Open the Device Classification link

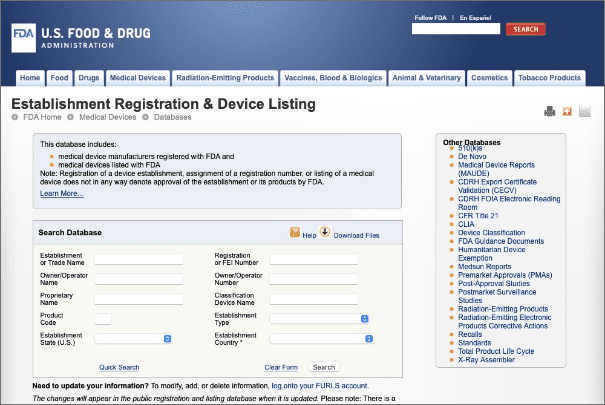492,233
